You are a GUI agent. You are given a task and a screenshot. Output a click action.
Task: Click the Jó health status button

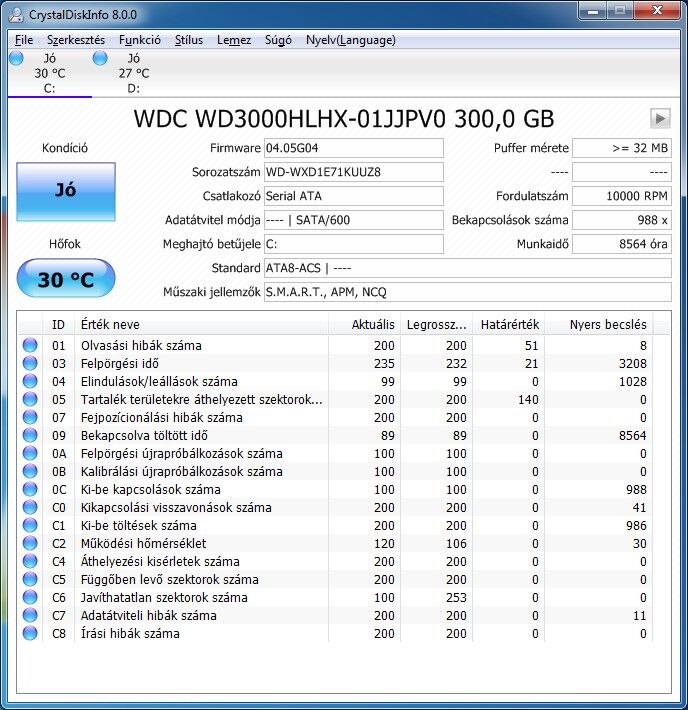66,192
